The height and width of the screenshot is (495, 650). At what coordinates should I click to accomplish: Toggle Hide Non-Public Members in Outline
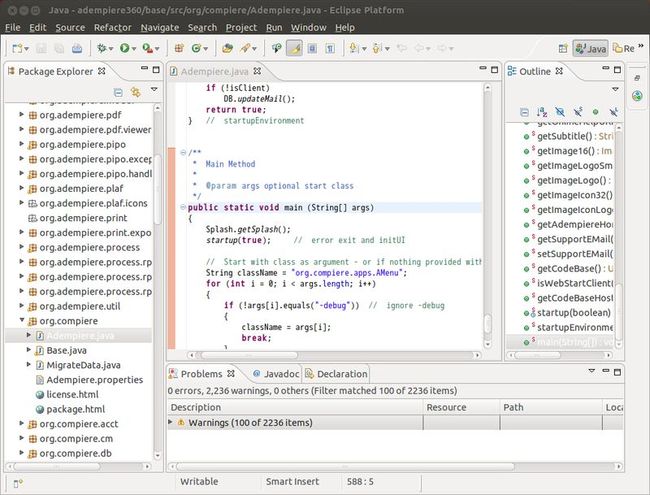click(596, 112)
